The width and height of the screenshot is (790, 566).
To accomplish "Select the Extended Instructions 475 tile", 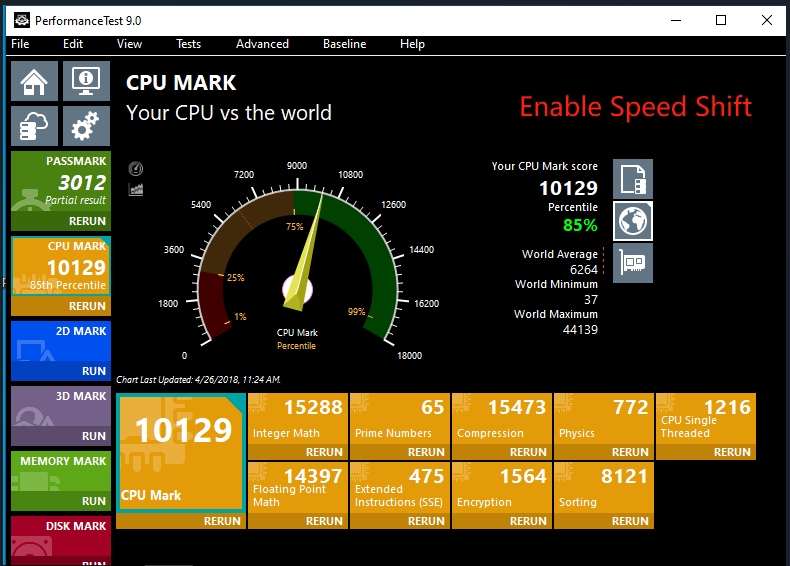I will [x=400, y=488].
